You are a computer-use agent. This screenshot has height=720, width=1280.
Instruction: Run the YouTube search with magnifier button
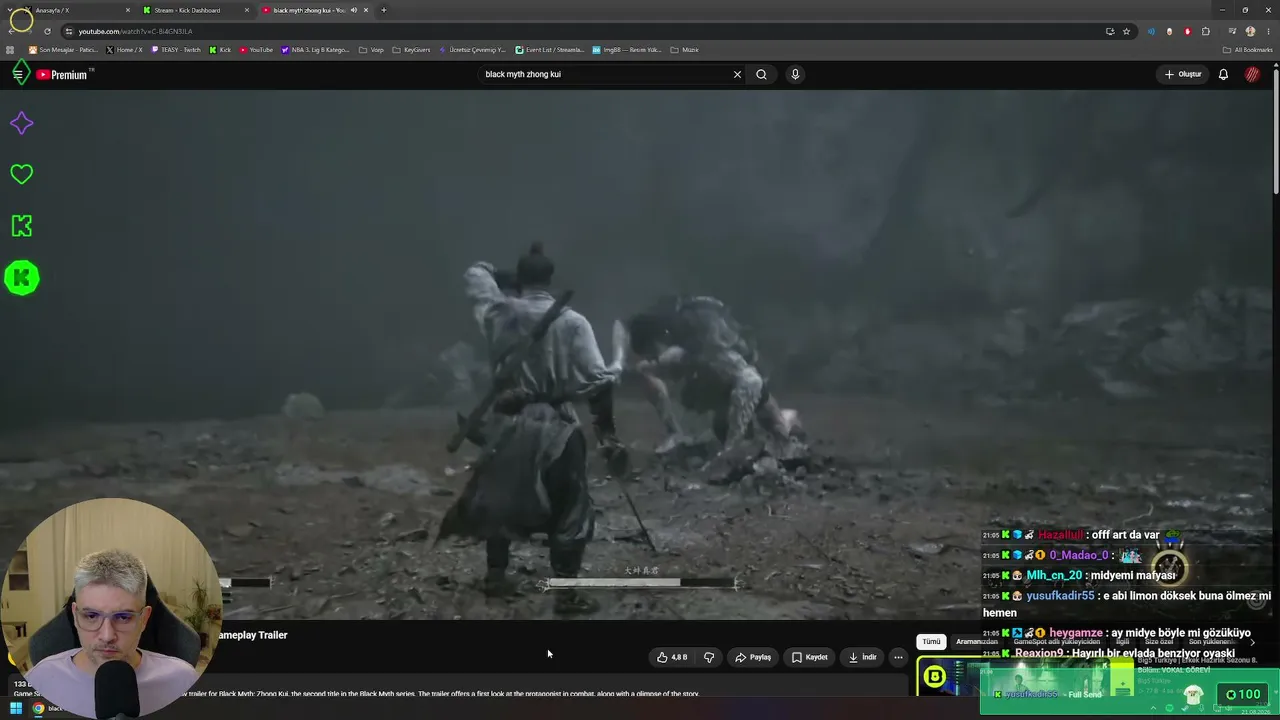pyautogui.click(x=761, y=74)
